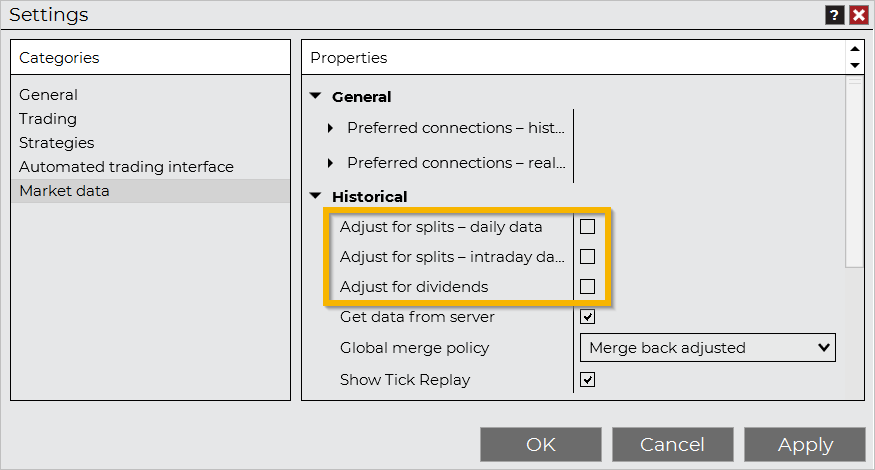Open the Global merge policy dropdown
Screen dimensions: 875x470
coord(708,348)
